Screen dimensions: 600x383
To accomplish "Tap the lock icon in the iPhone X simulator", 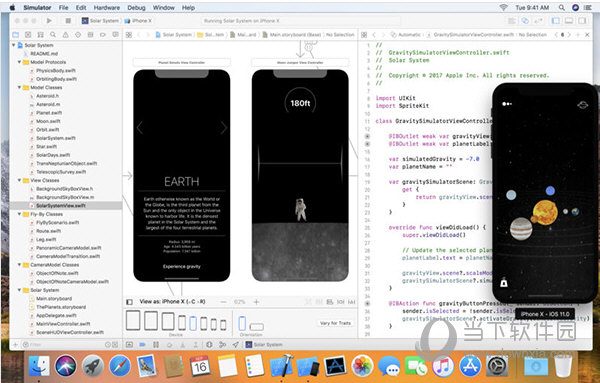I will 504,283.
